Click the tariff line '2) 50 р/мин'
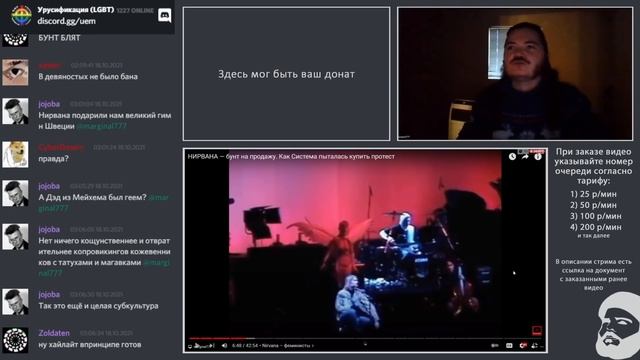Image resolution: width=640 pixels, height=360 pixels. coord(593,205)
